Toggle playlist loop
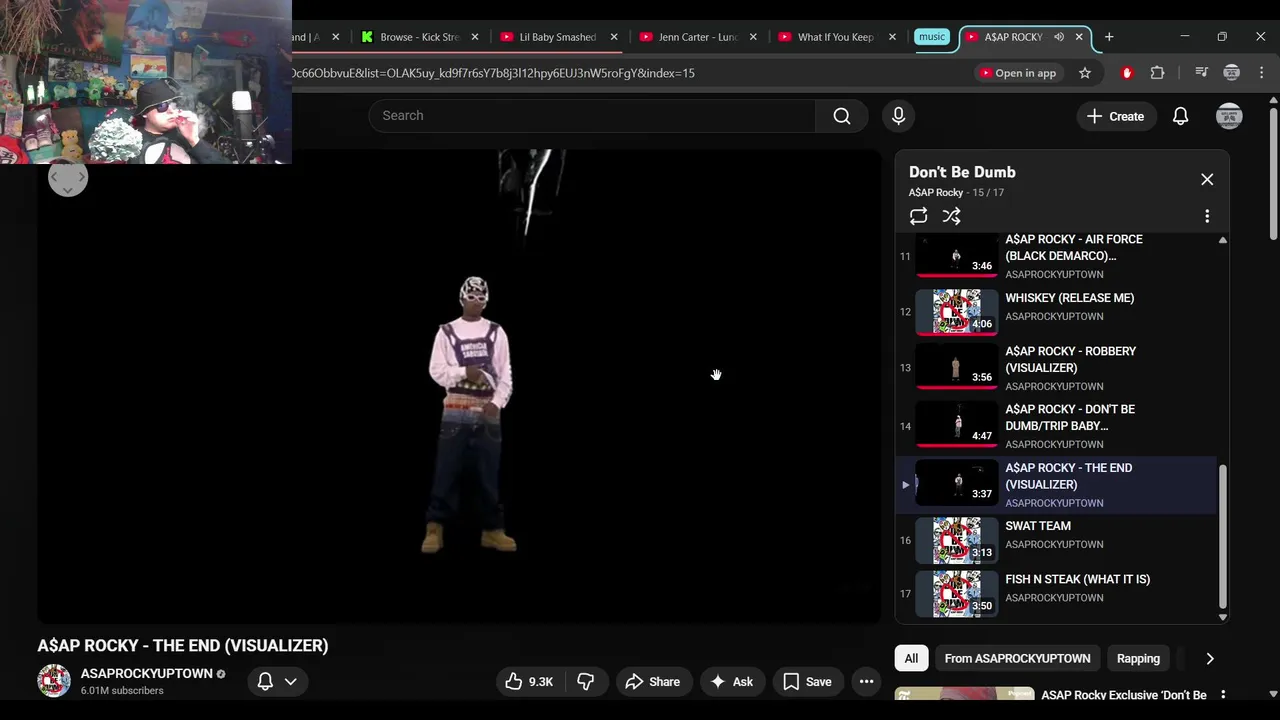Screen dimensions: 1280x720 click(918, 216)
